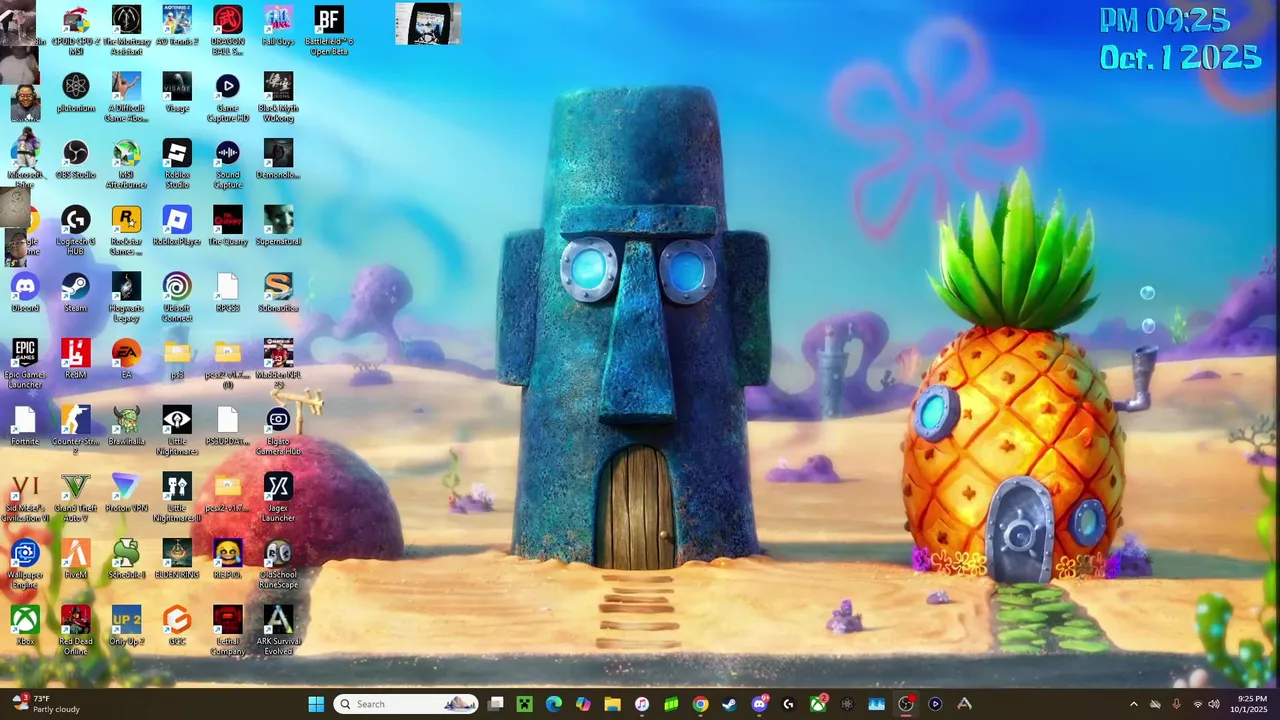Launch ARK Survival Evolved desktop icon
The width and height of the screenshot is (1280, 720).
278,630
